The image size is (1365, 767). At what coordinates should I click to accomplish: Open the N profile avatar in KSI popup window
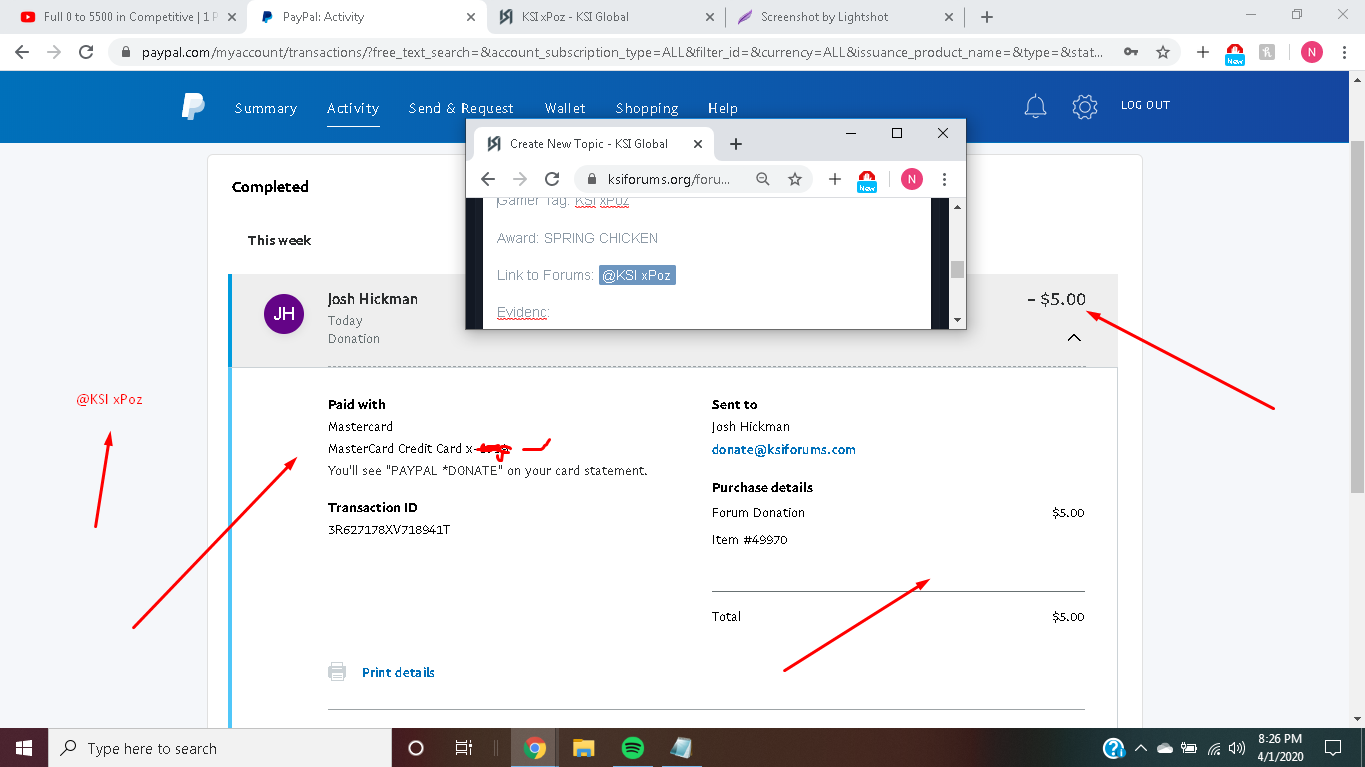(x=911, y=179)
